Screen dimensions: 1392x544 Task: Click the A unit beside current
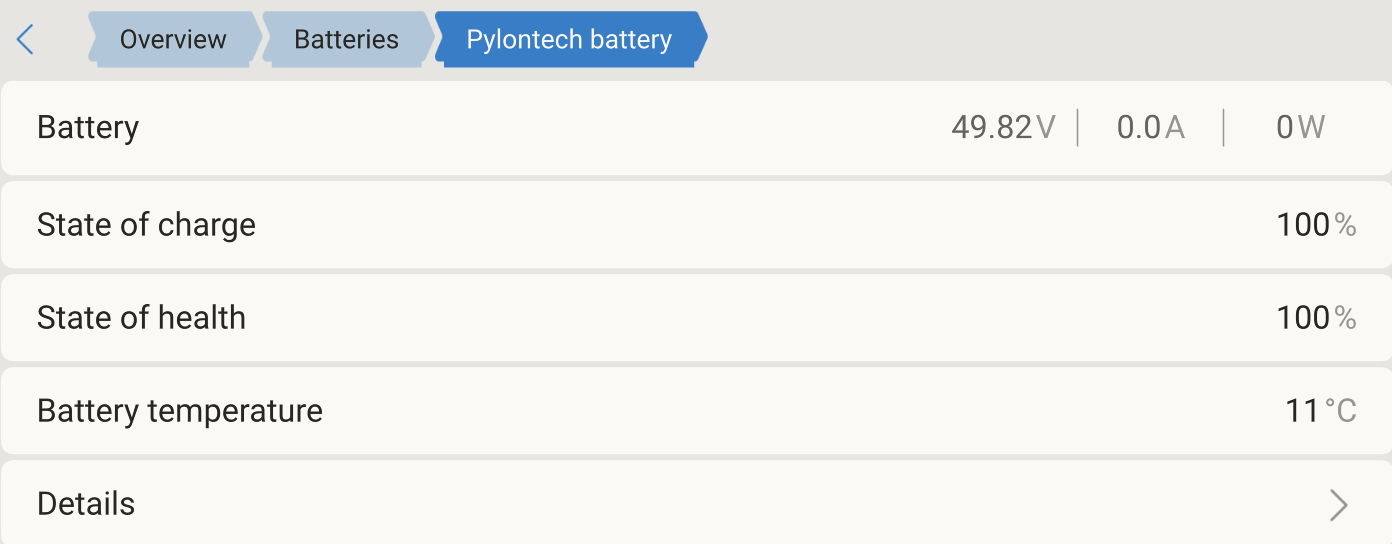point(1175,128)
